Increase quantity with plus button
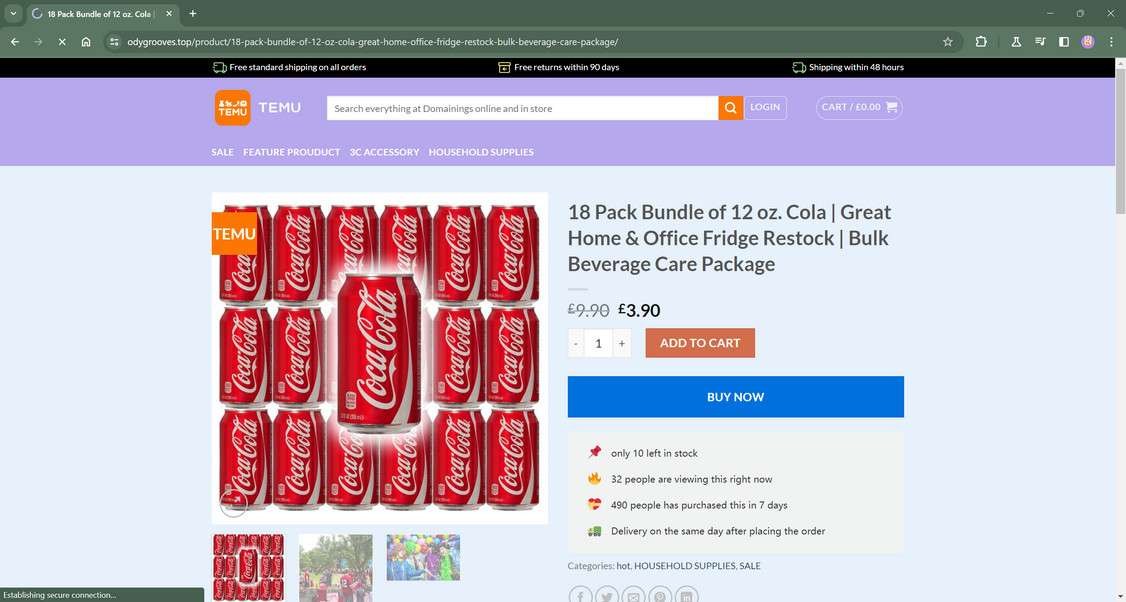The image size is (1126, 602). [x=622, y=343]
